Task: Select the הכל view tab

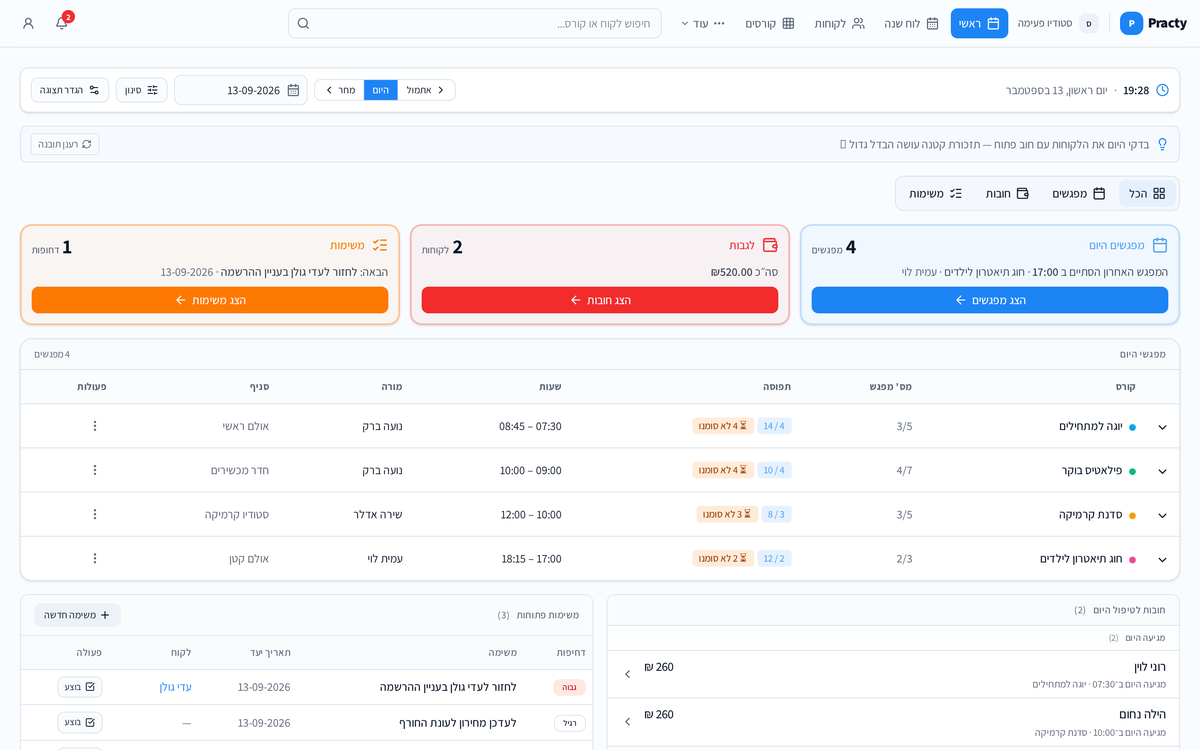Action: click(1147, 193)
